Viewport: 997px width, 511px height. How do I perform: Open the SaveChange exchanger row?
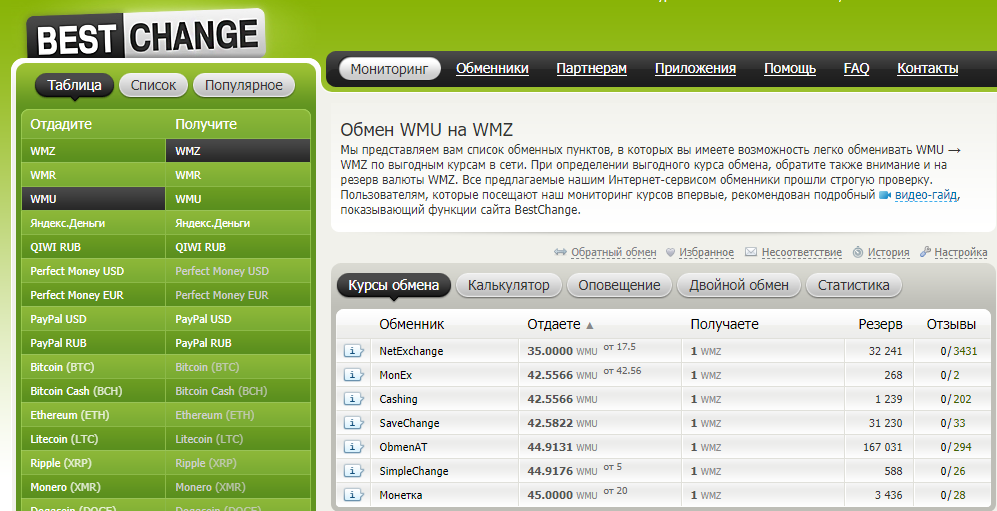point(409,423)
